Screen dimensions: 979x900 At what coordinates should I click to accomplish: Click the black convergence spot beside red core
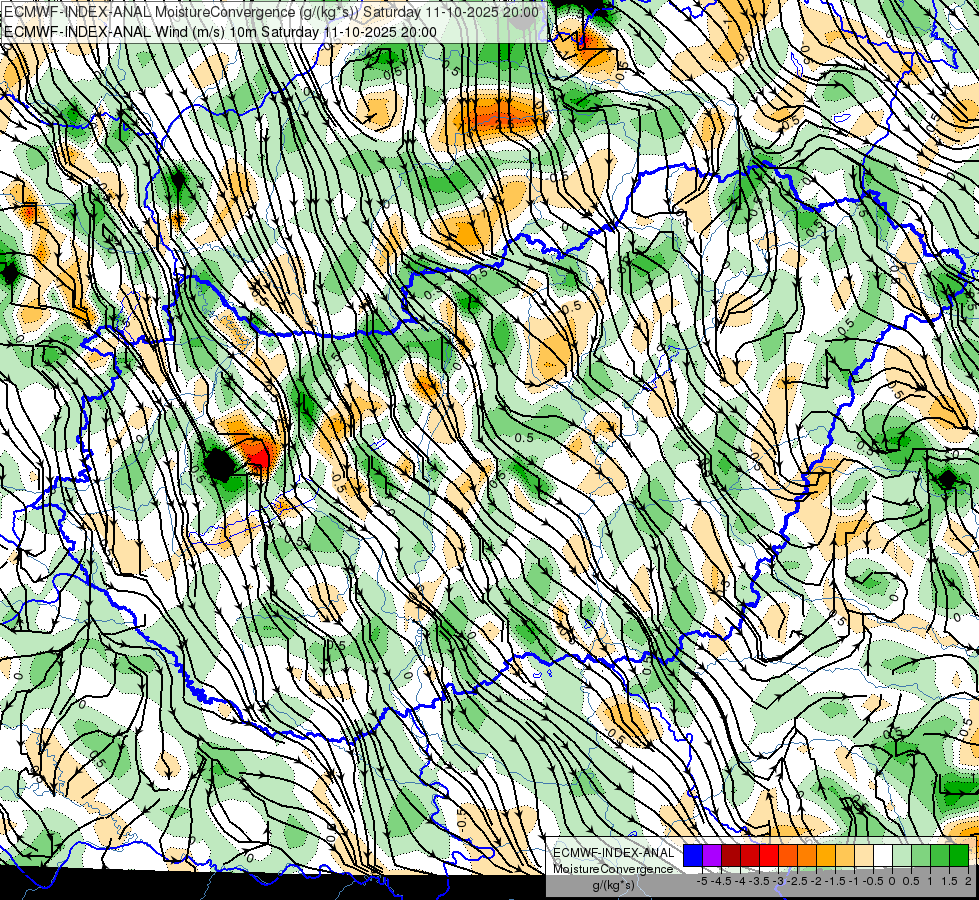(x=219, y=465)
